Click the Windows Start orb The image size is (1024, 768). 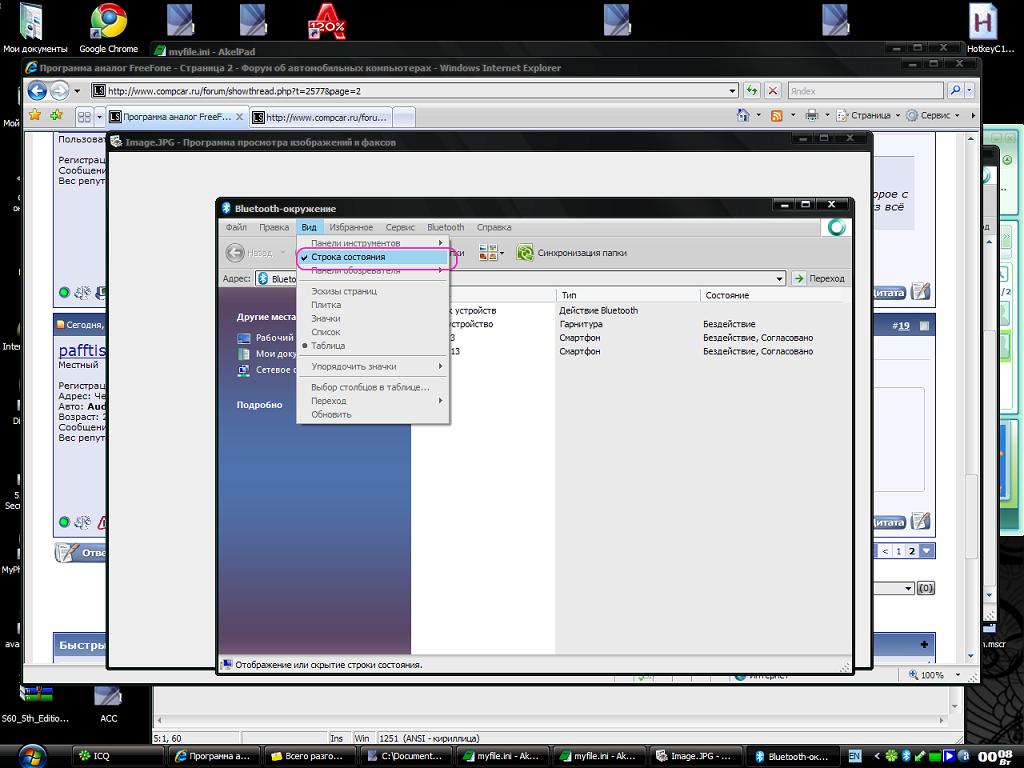click(x=30, y=755)
